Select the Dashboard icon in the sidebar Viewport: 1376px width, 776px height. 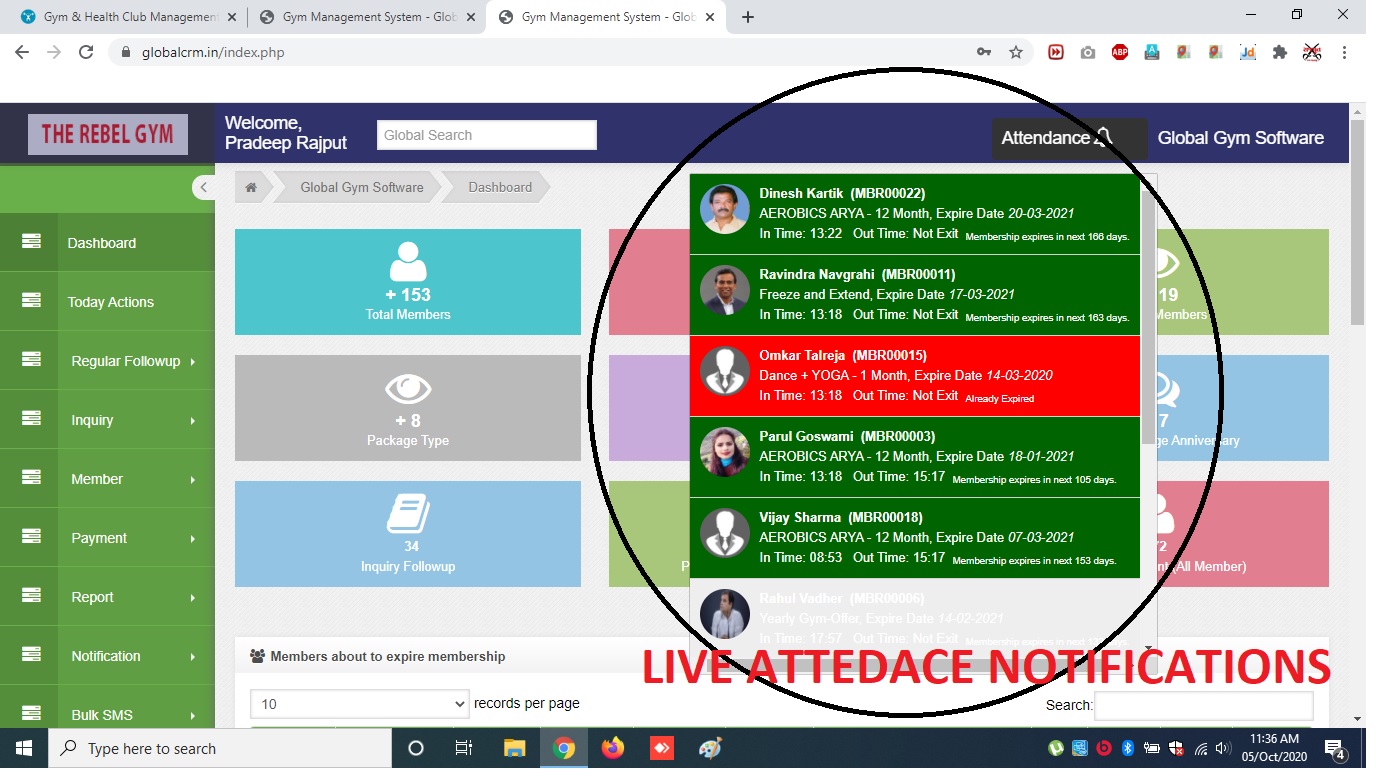[30, 242]
